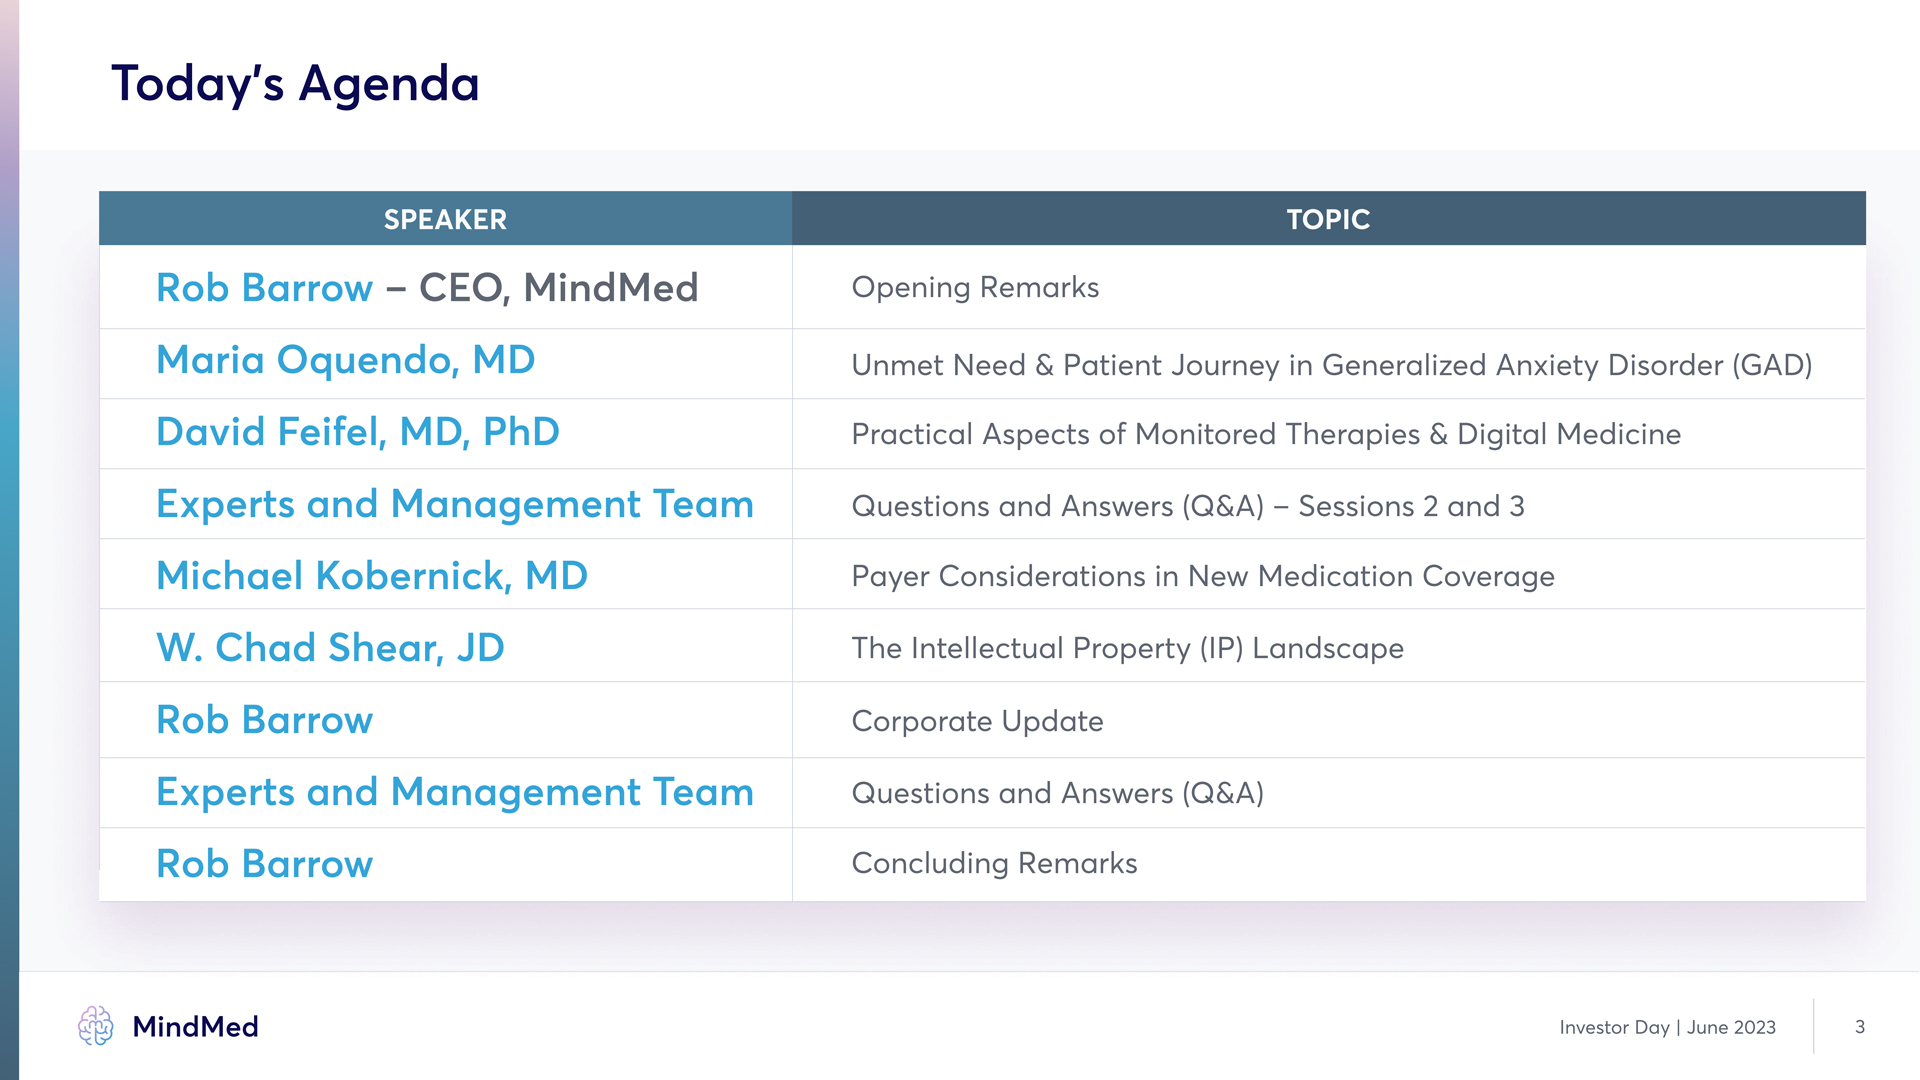Select Rob Barrow – CEO, MindMed speaker name
The width and height of the screenshot is (1920, 1080).
427,288
